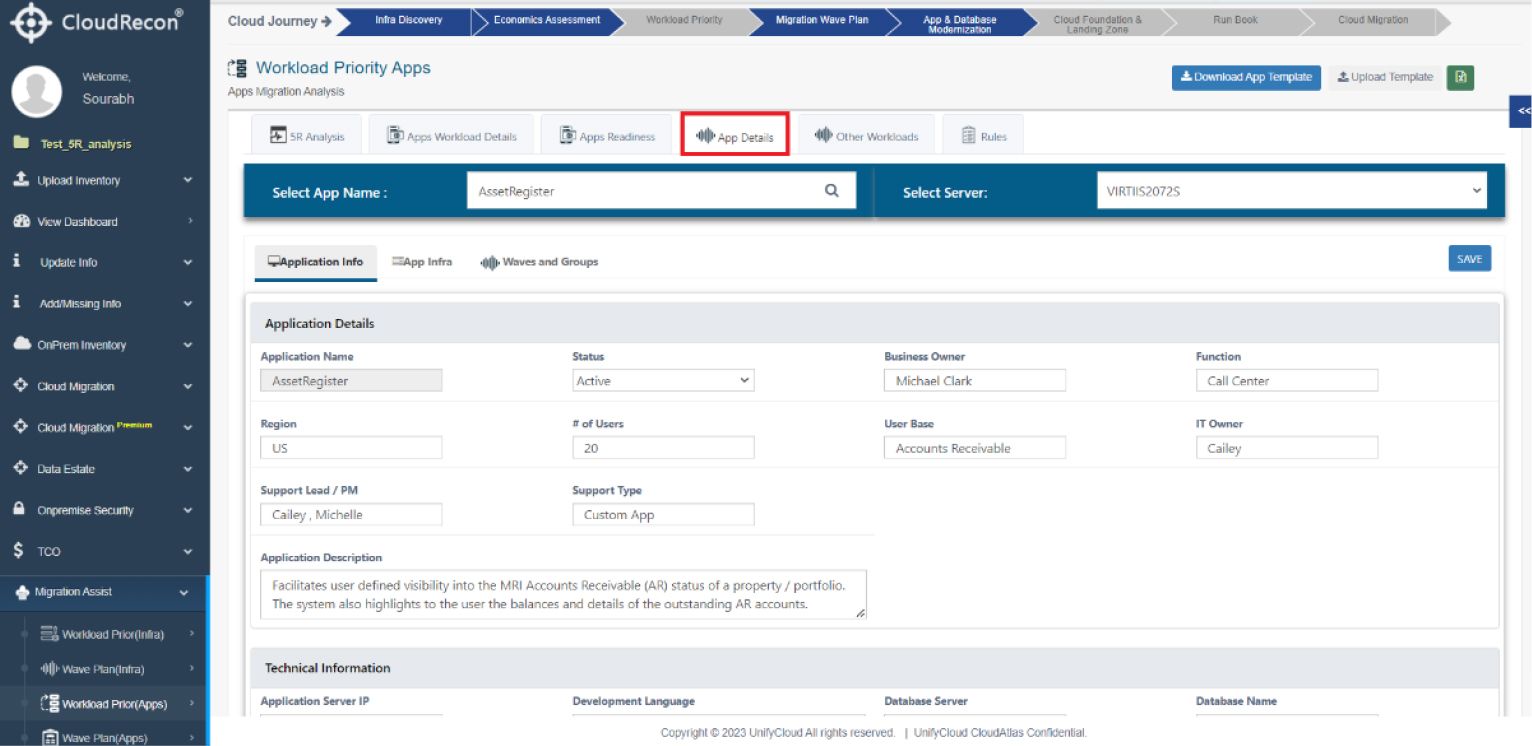The image size is (1532, 746).
Task: Open the Apps Workload Details tab
Action: [451, 136]
